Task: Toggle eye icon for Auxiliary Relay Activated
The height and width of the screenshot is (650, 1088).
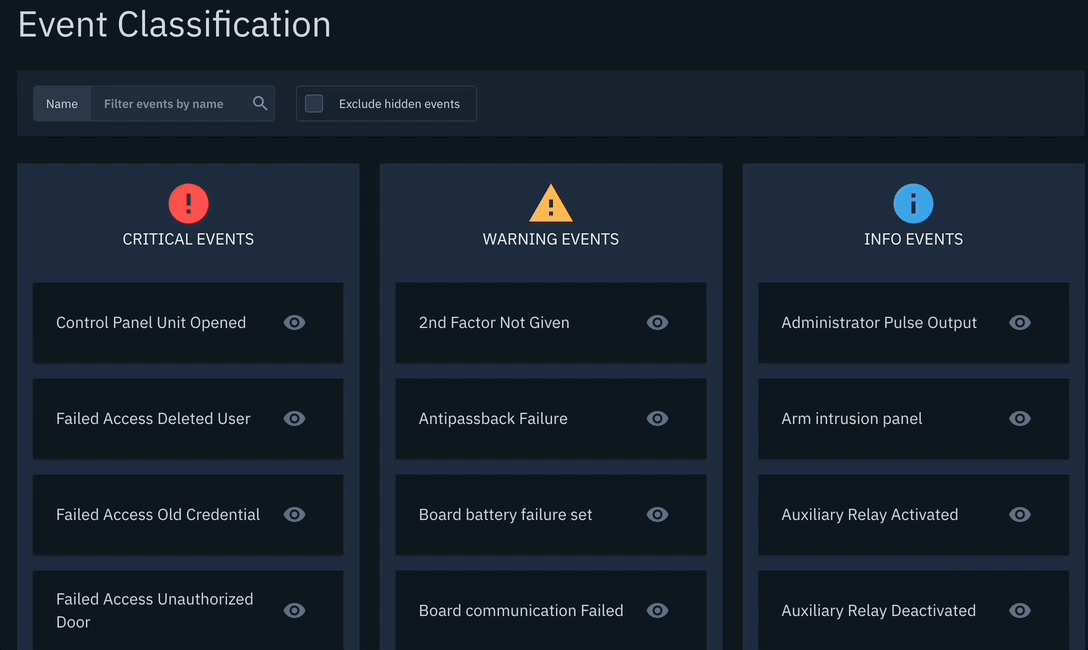Action: point(1019,515)
